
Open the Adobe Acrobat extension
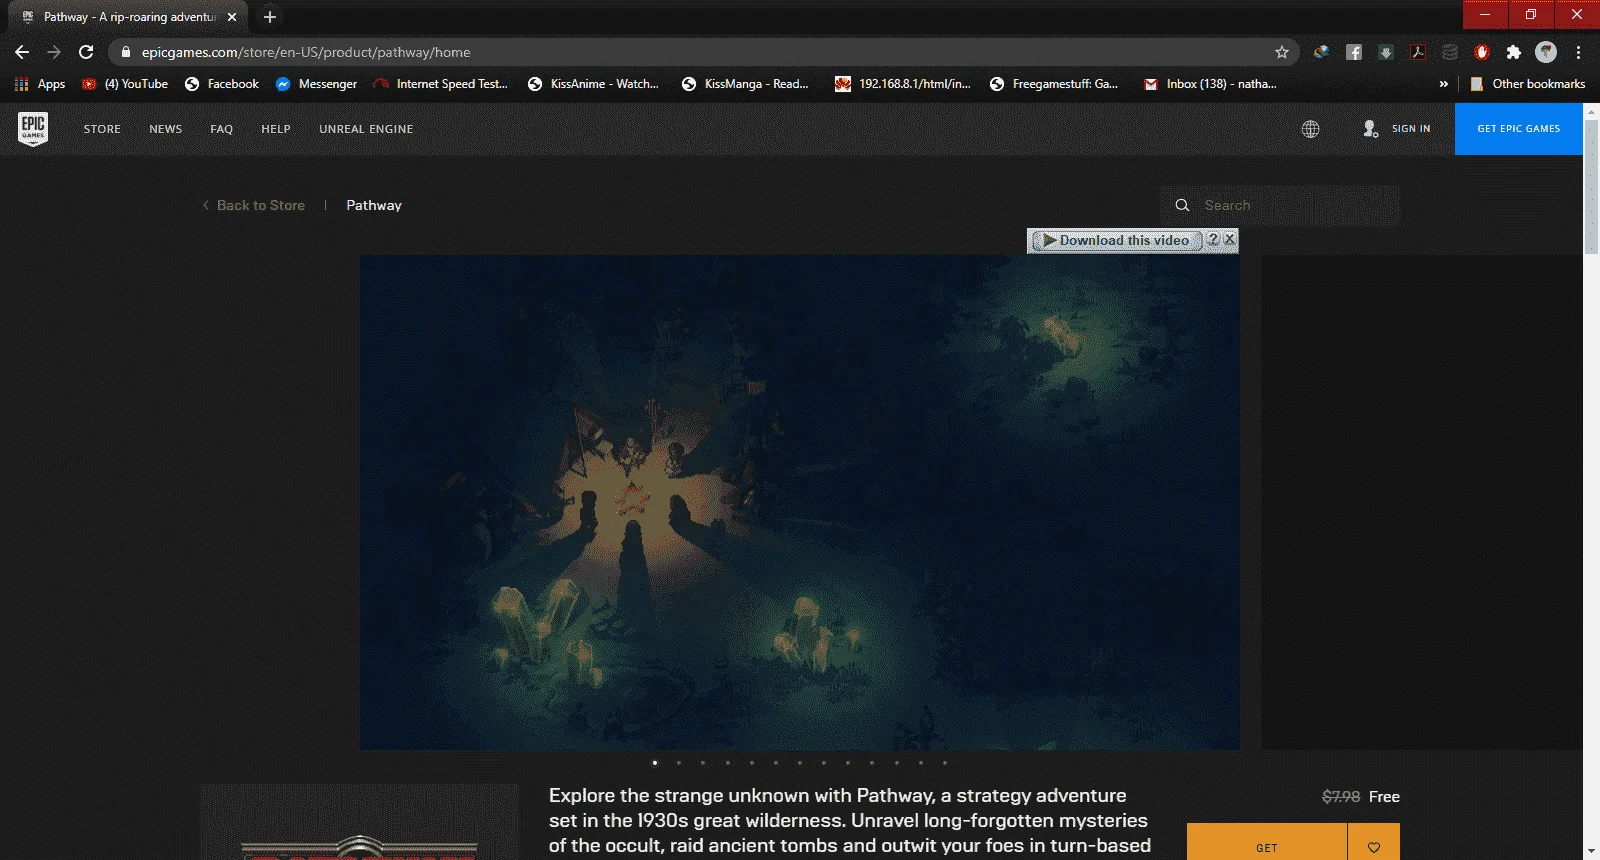pos(1418,52)
